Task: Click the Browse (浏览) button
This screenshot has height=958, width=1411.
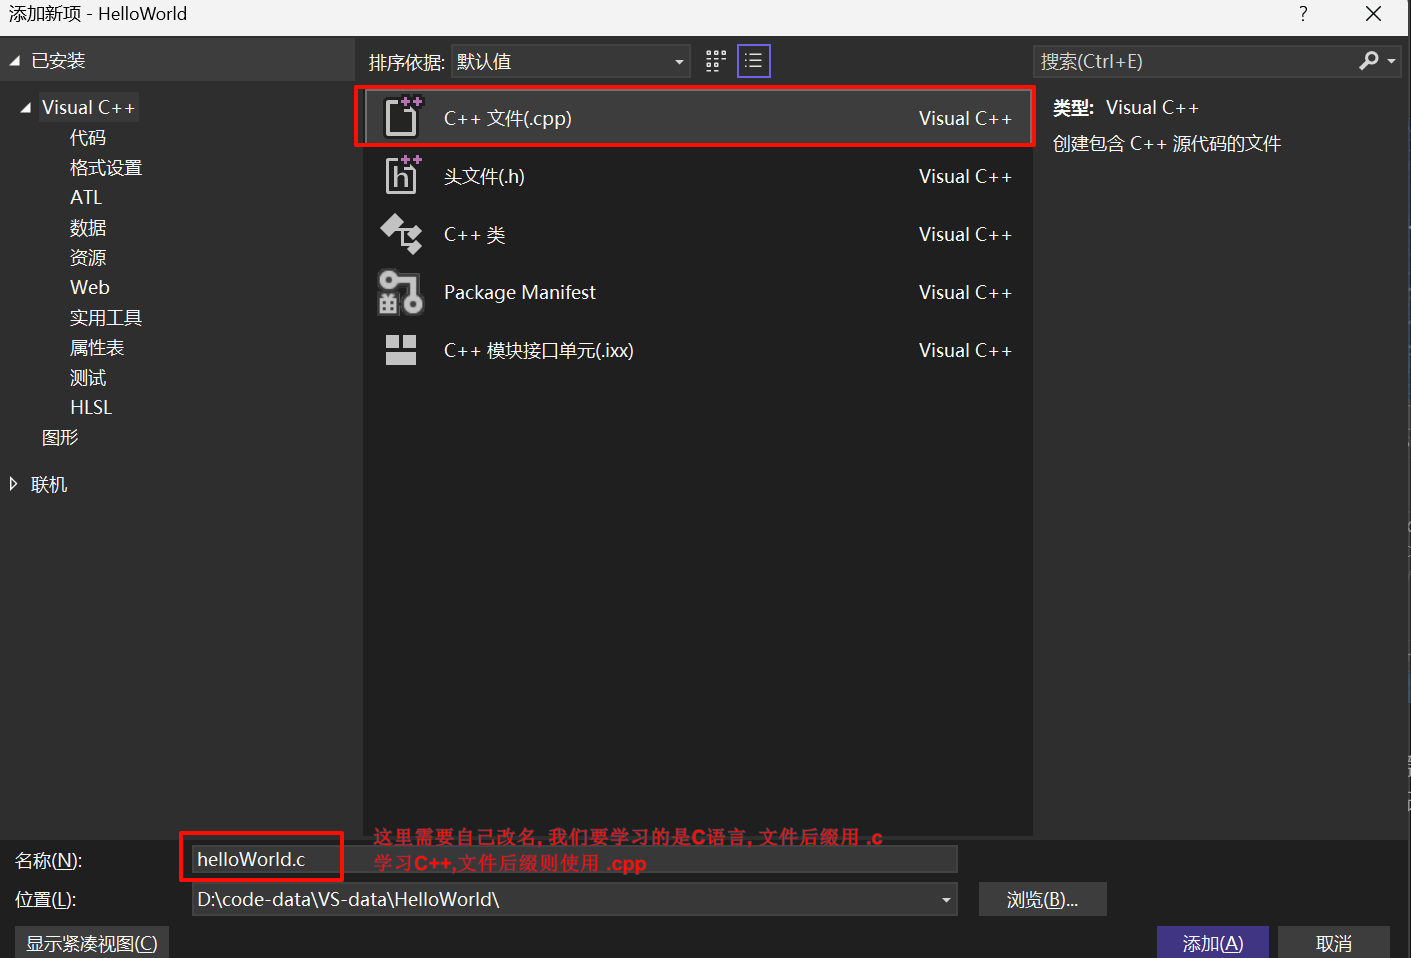Action: pos(1042,900)
